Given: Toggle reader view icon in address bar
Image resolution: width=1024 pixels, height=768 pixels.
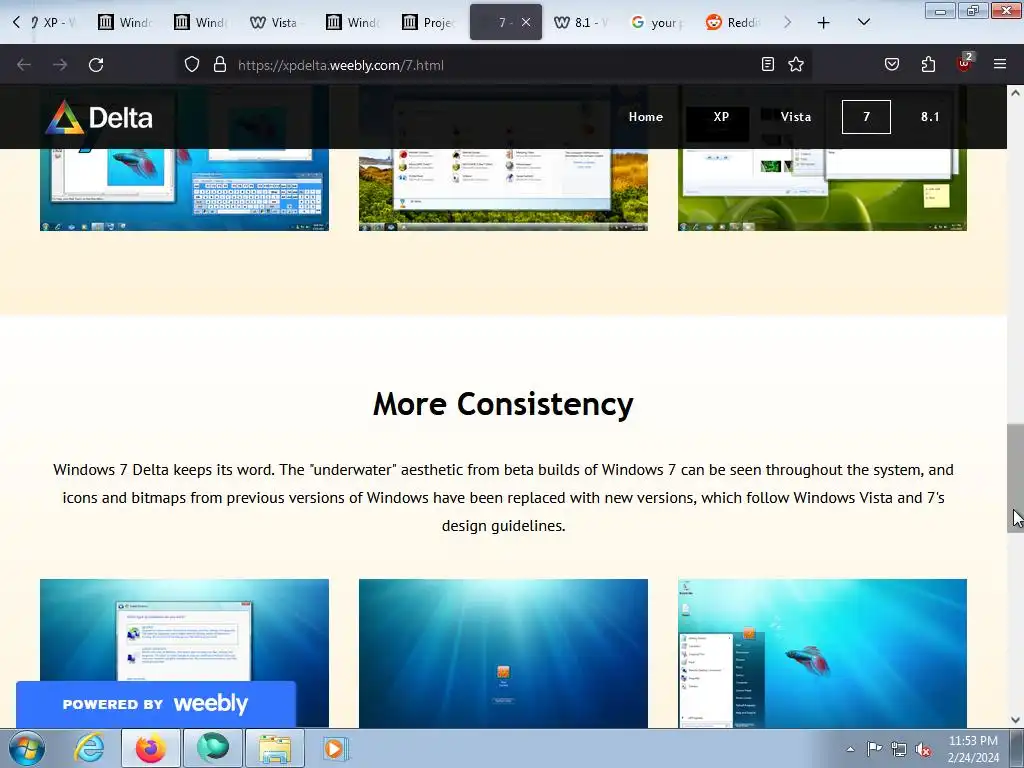Looking at the screenshot, I should (768, 64).
